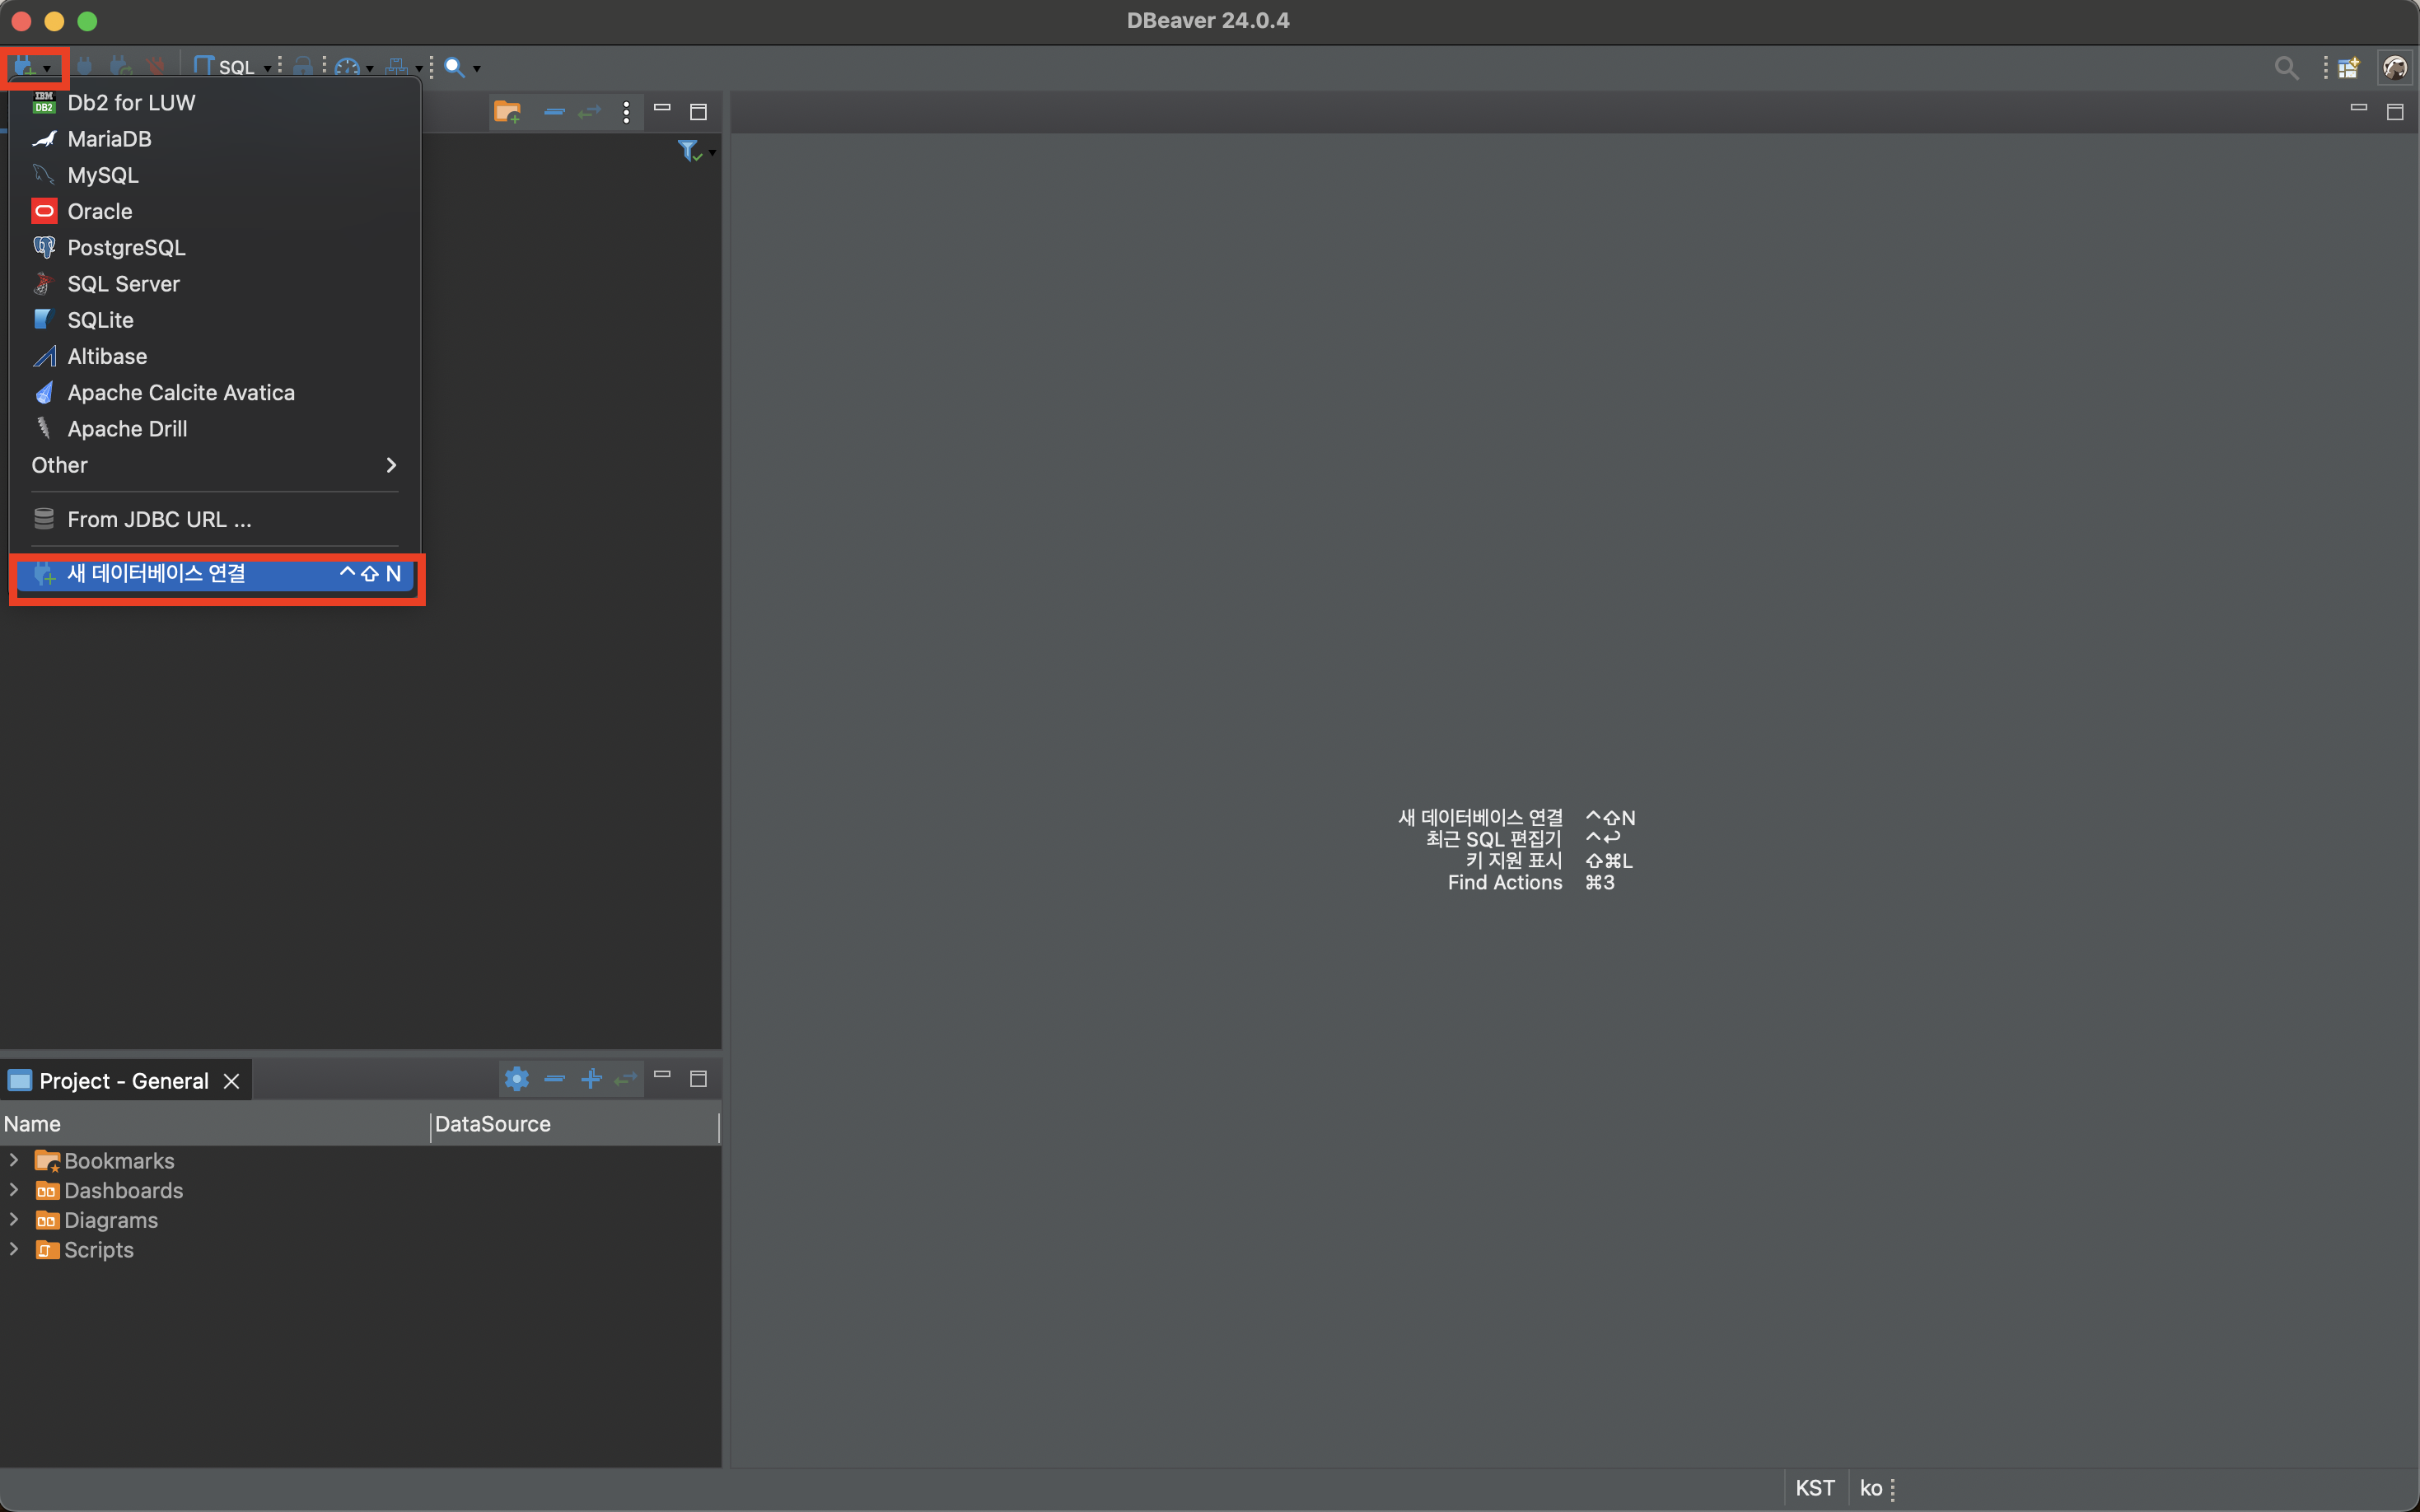Viewport: 2420px width, 1512px height.
Task: Expand the Bookmarks folder
Action: [14, 1160]
